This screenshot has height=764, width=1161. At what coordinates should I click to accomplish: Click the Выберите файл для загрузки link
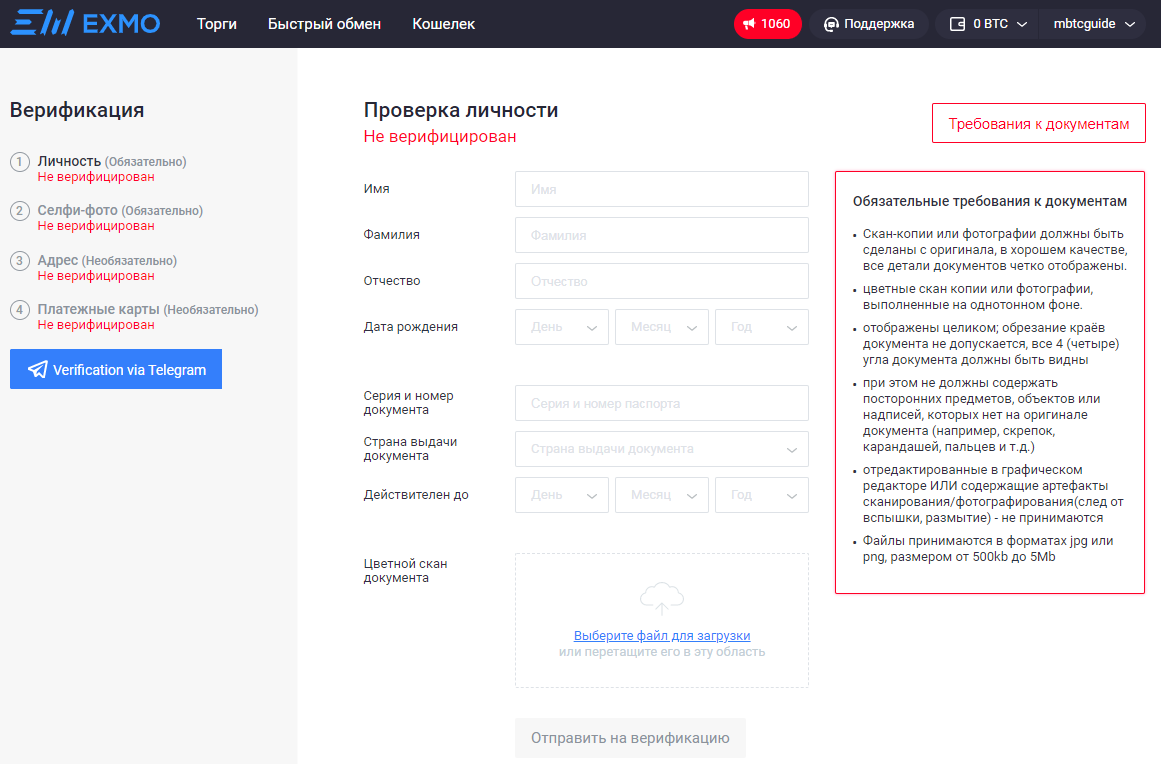pyautogui.click(x=661, y=636)
